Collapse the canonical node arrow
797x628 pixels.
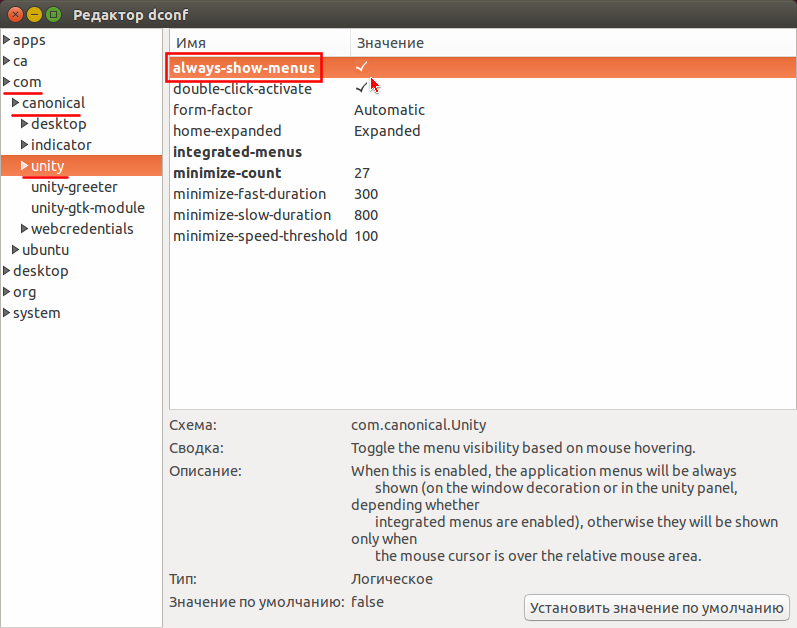point(16,102)
